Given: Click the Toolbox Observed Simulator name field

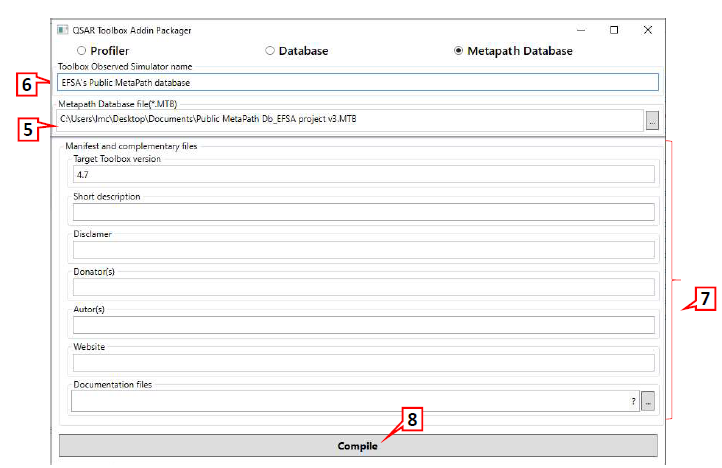Looking at the screenshot, I should pyautogui.click(x=358, y=82).
